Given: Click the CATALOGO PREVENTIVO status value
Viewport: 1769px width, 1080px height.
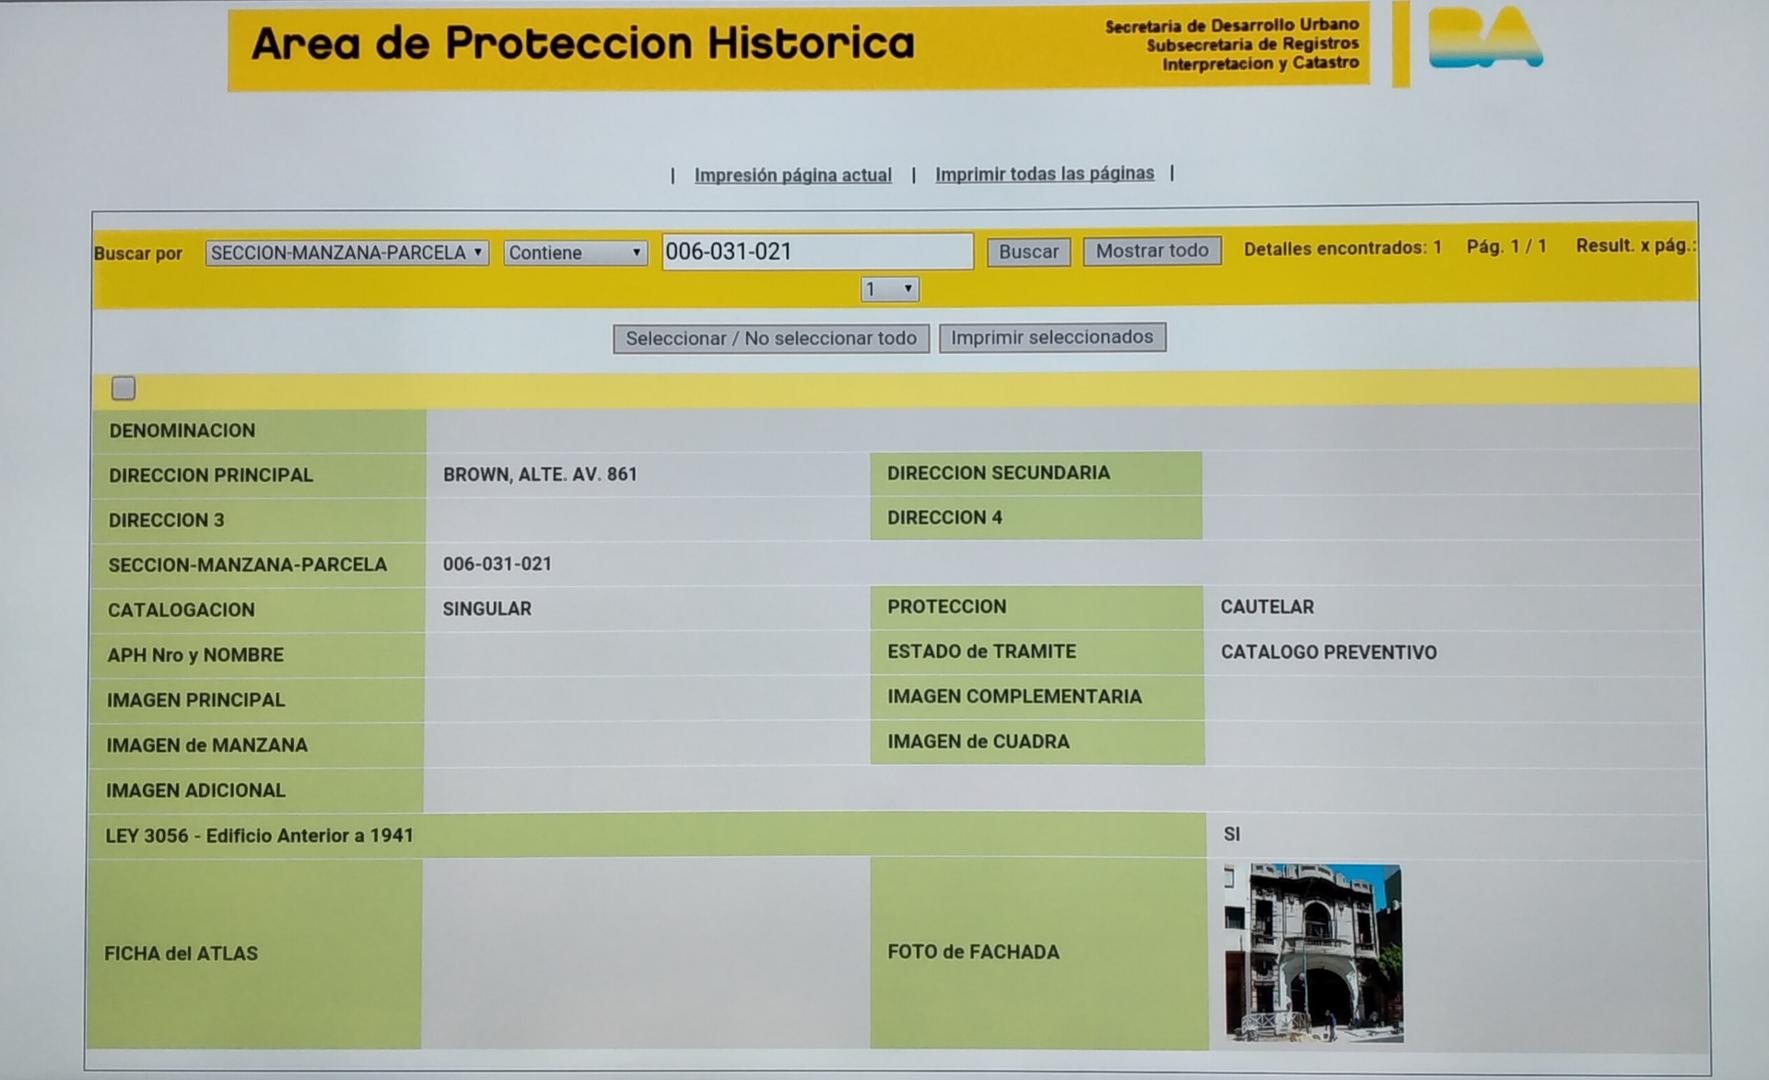Looking at the screenshot, I should point(1328,652).
